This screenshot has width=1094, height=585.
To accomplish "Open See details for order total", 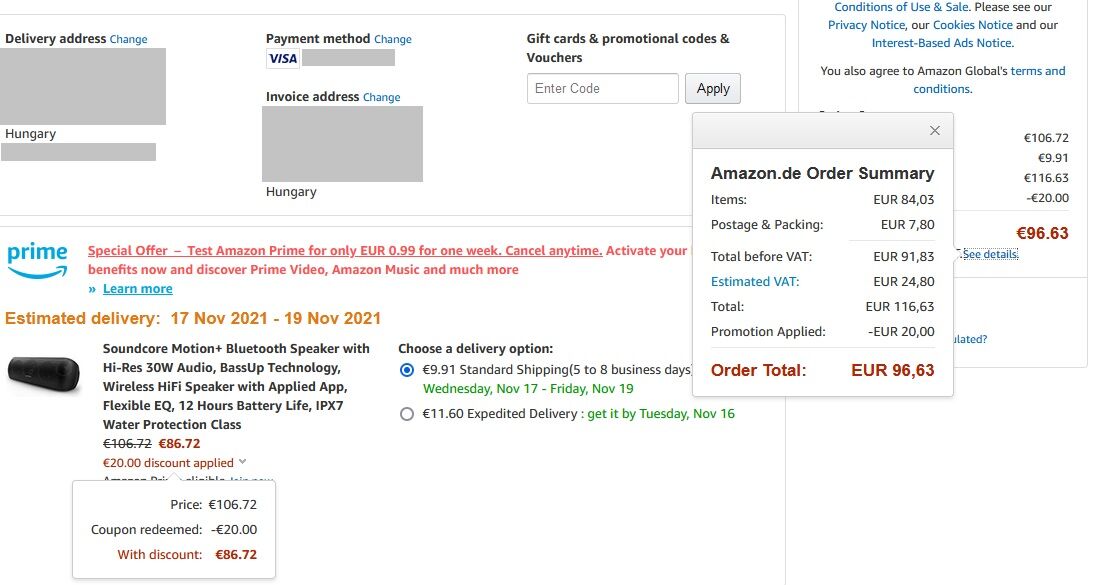I will 991,254.
